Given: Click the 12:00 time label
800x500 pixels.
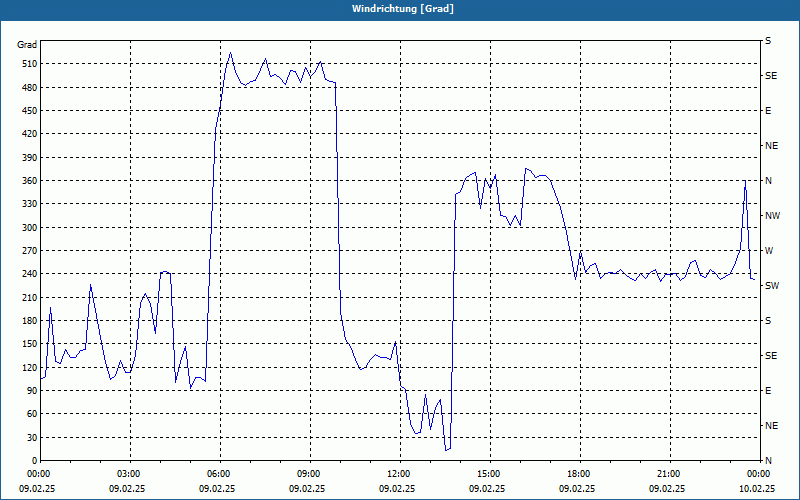Looking at the screenshot, I should pyautogui.click(x=401, y=474).
